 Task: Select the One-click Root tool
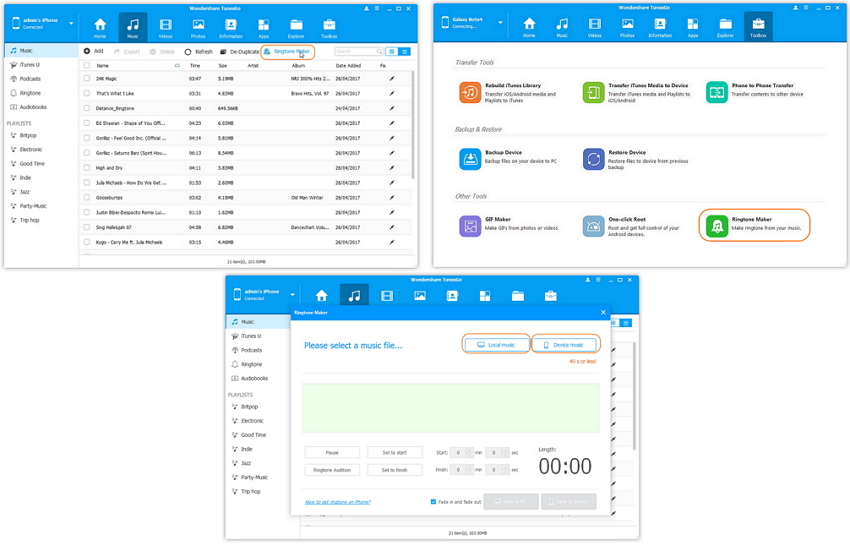point(593,226)
